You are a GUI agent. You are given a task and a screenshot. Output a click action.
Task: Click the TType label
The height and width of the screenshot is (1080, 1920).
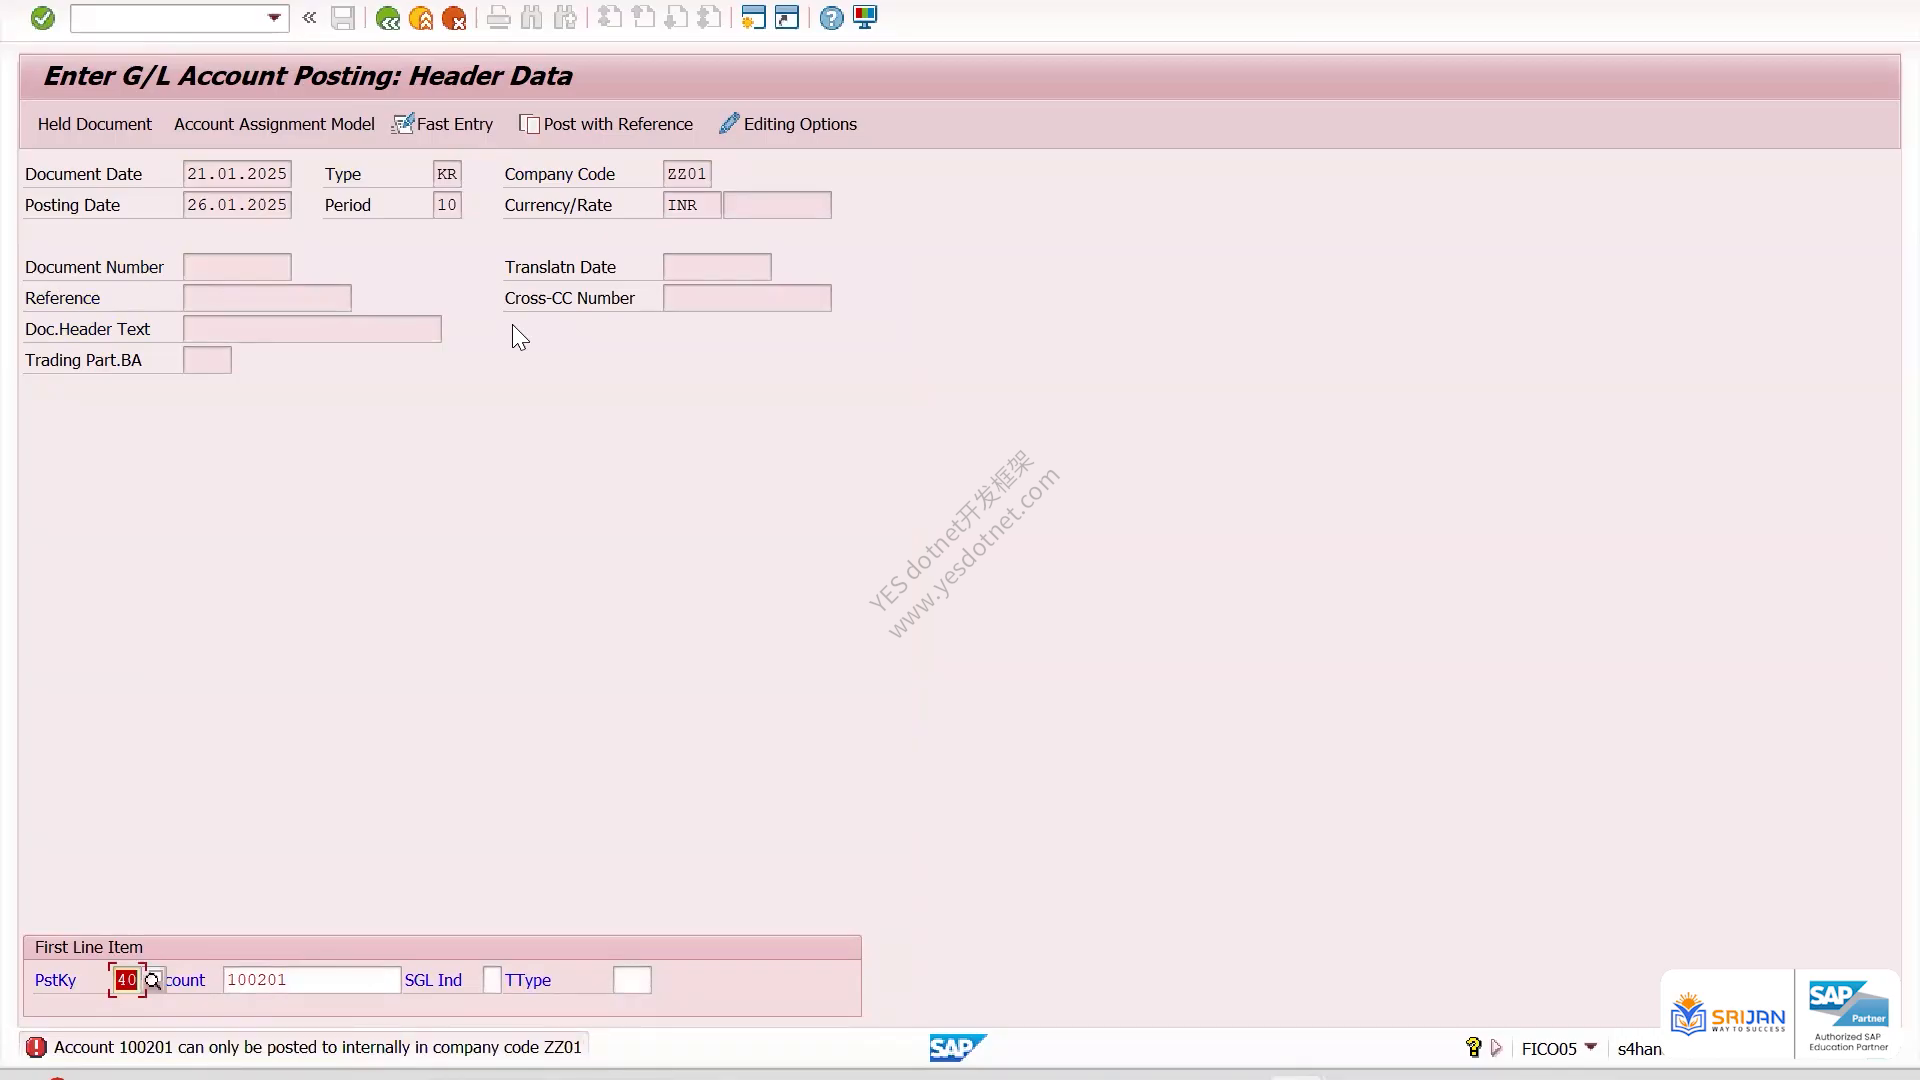(528, 980)
